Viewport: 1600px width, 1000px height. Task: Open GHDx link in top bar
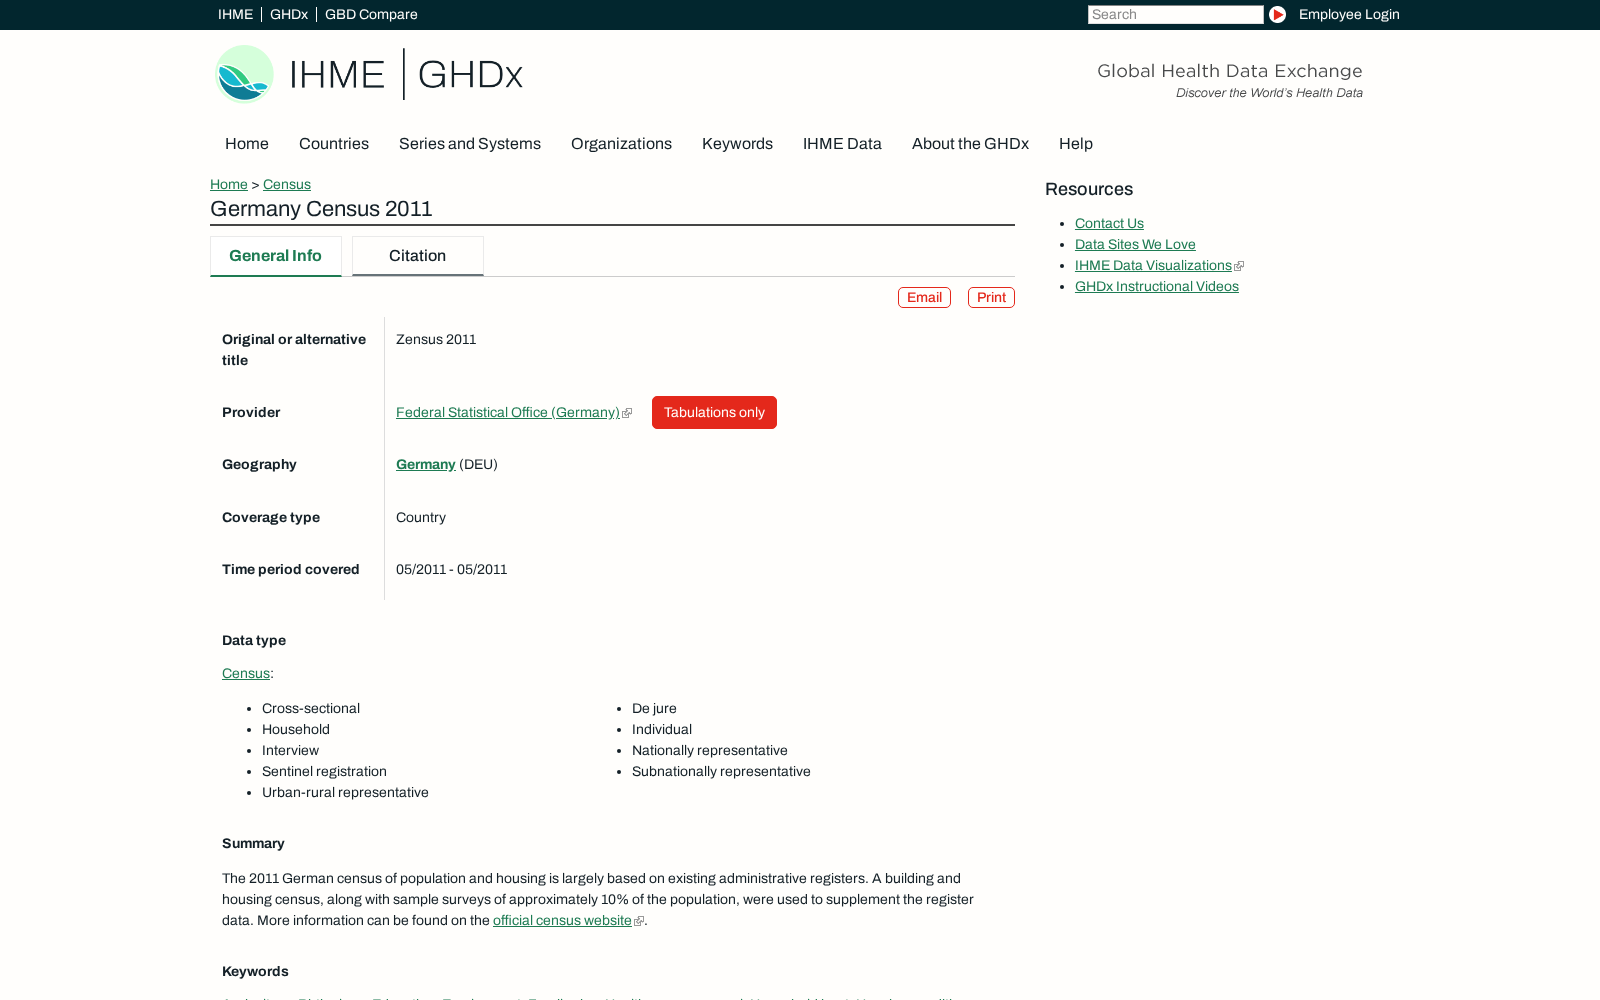click(289, 15)
